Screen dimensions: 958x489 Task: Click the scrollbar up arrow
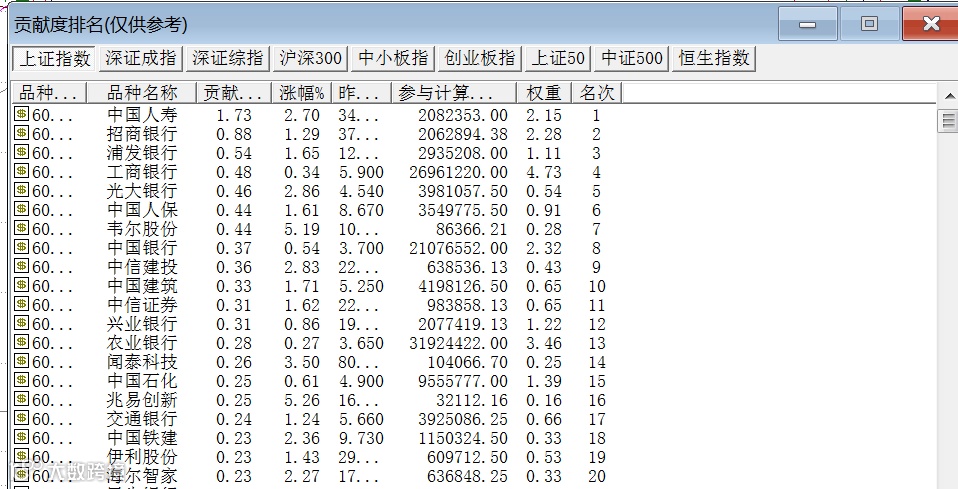coord(949,96)
